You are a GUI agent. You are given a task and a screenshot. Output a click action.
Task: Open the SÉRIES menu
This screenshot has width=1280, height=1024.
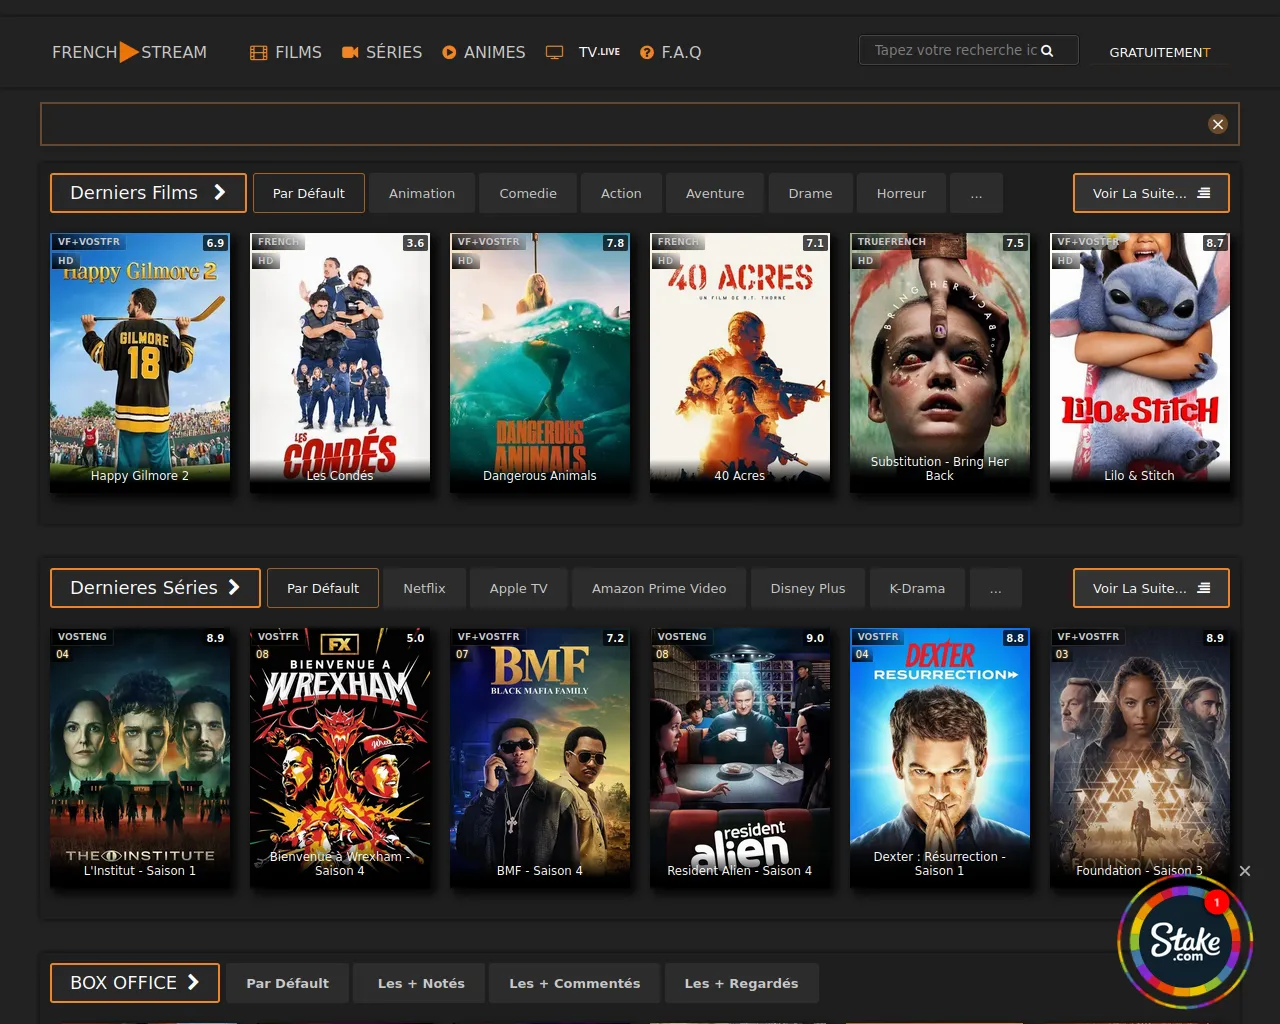tap(382, 52)
